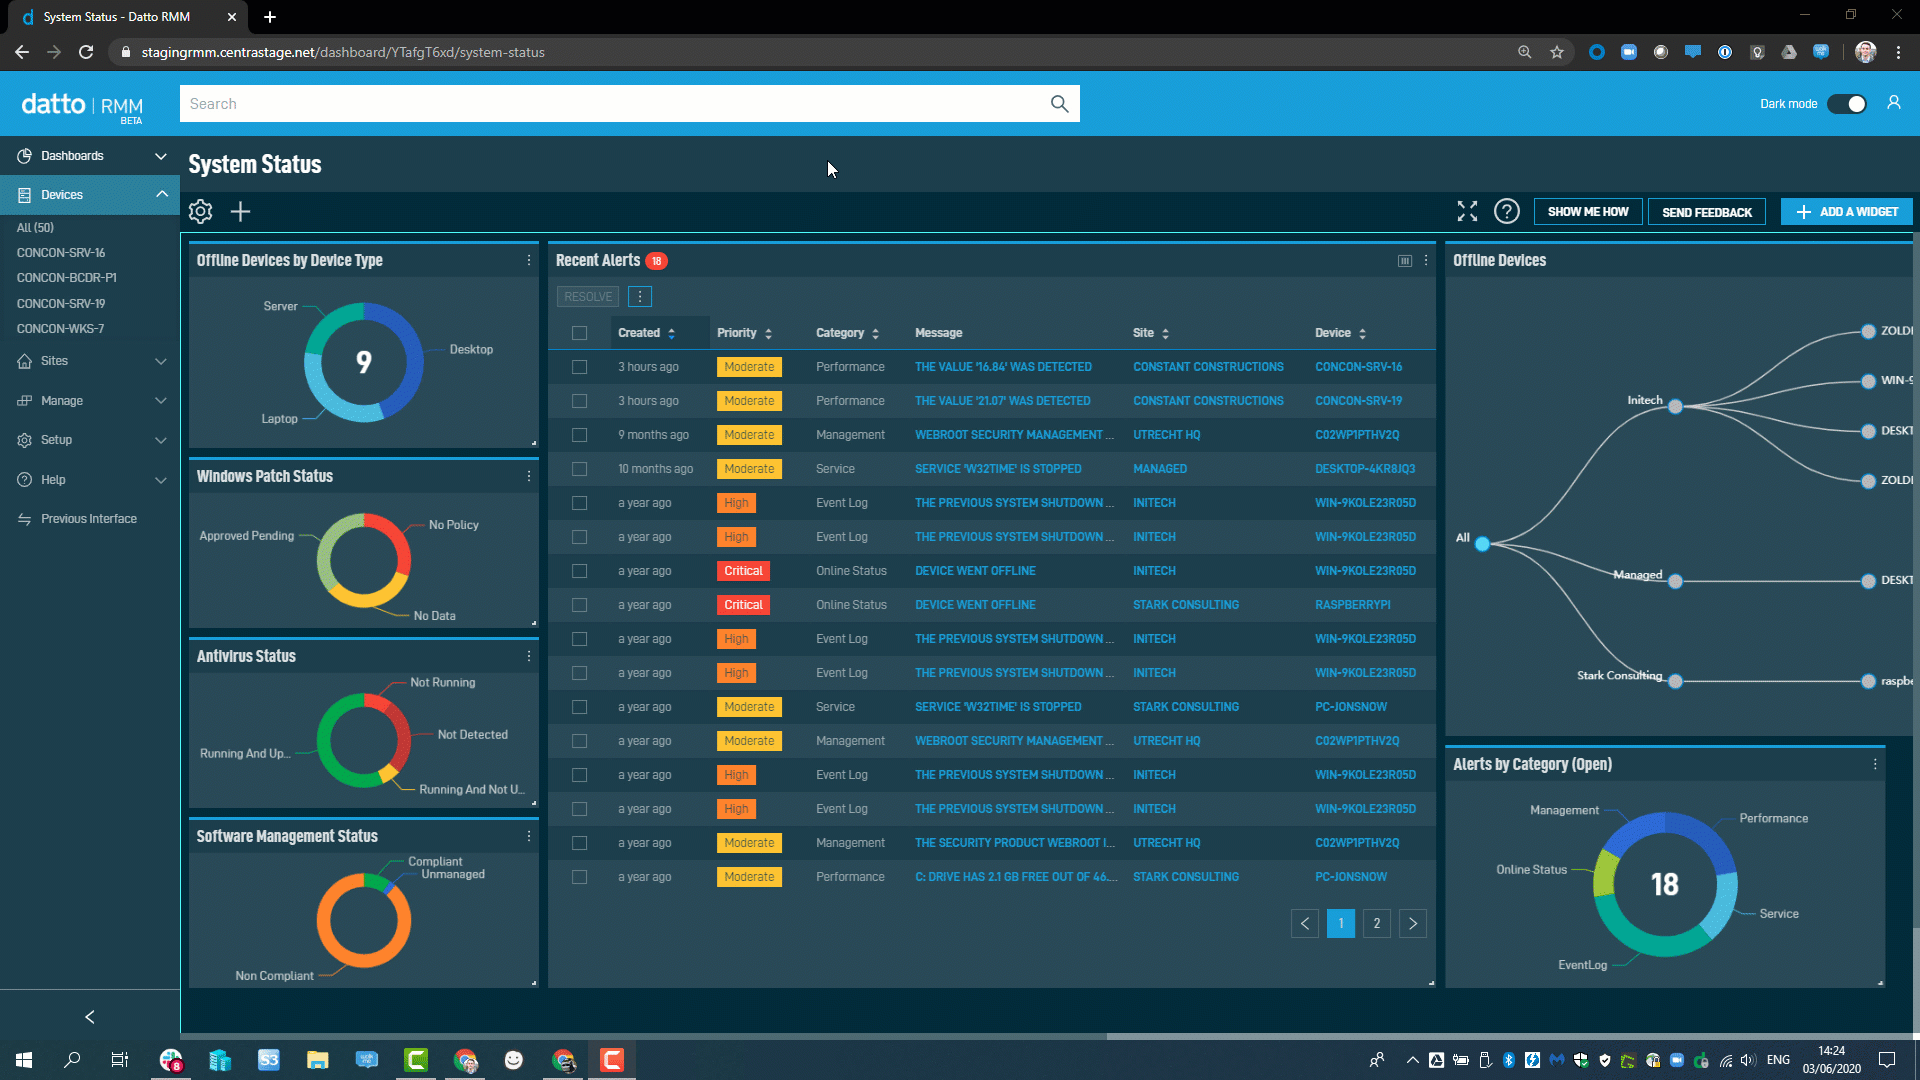
Task: Click the Initech node in Offline Devices graph
Action: point(1675,406)
